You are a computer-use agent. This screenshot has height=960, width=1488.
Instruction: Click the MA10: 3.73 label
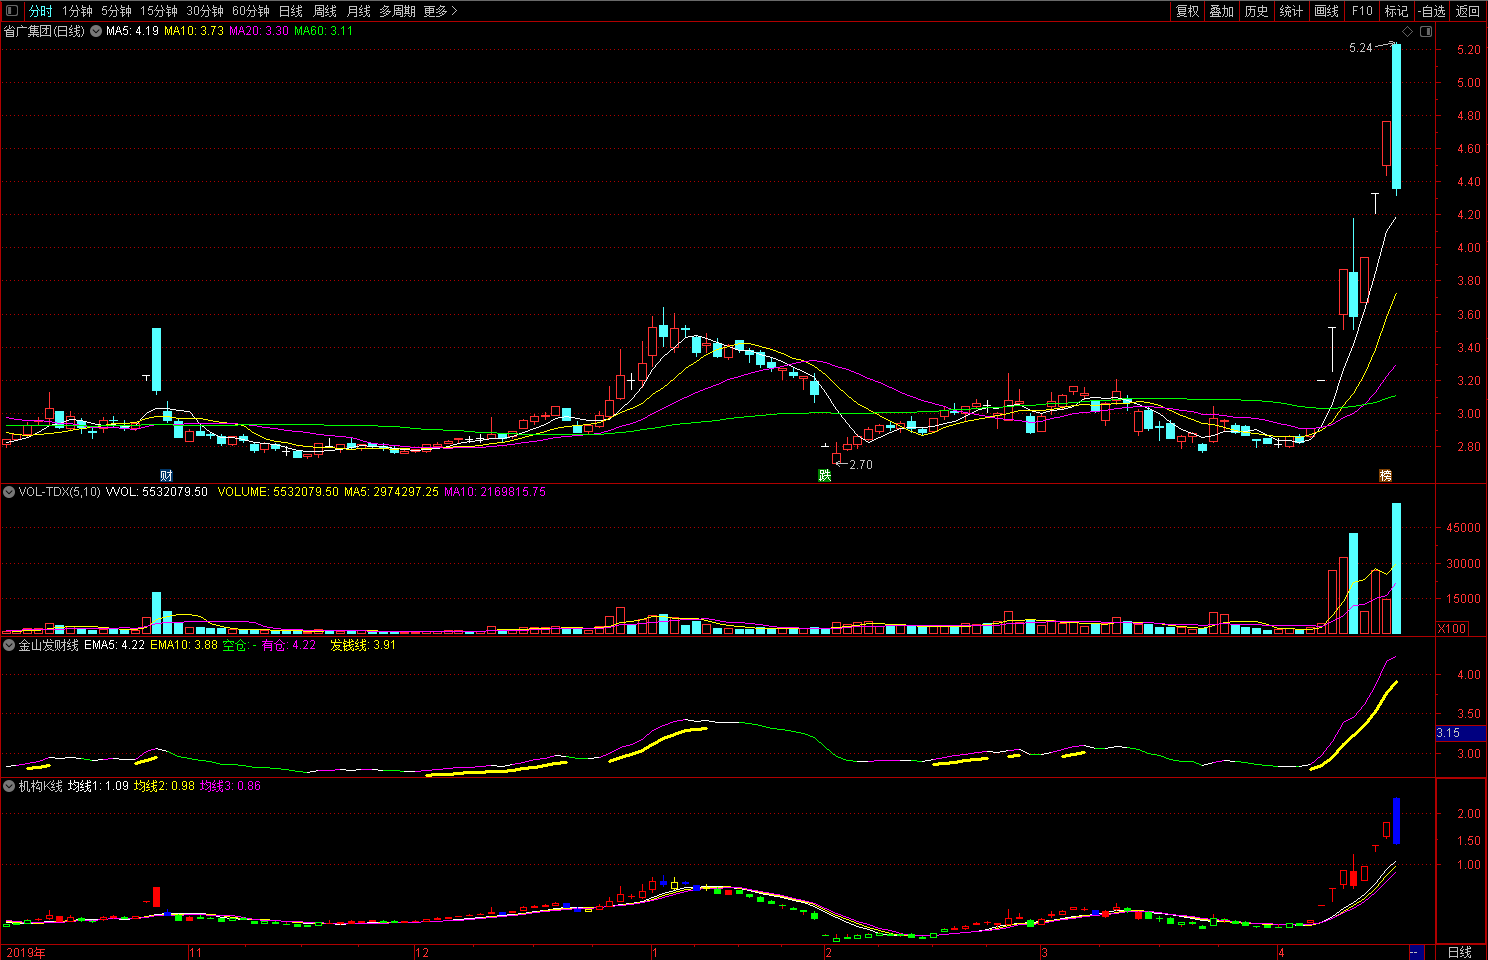click(194, 31)
